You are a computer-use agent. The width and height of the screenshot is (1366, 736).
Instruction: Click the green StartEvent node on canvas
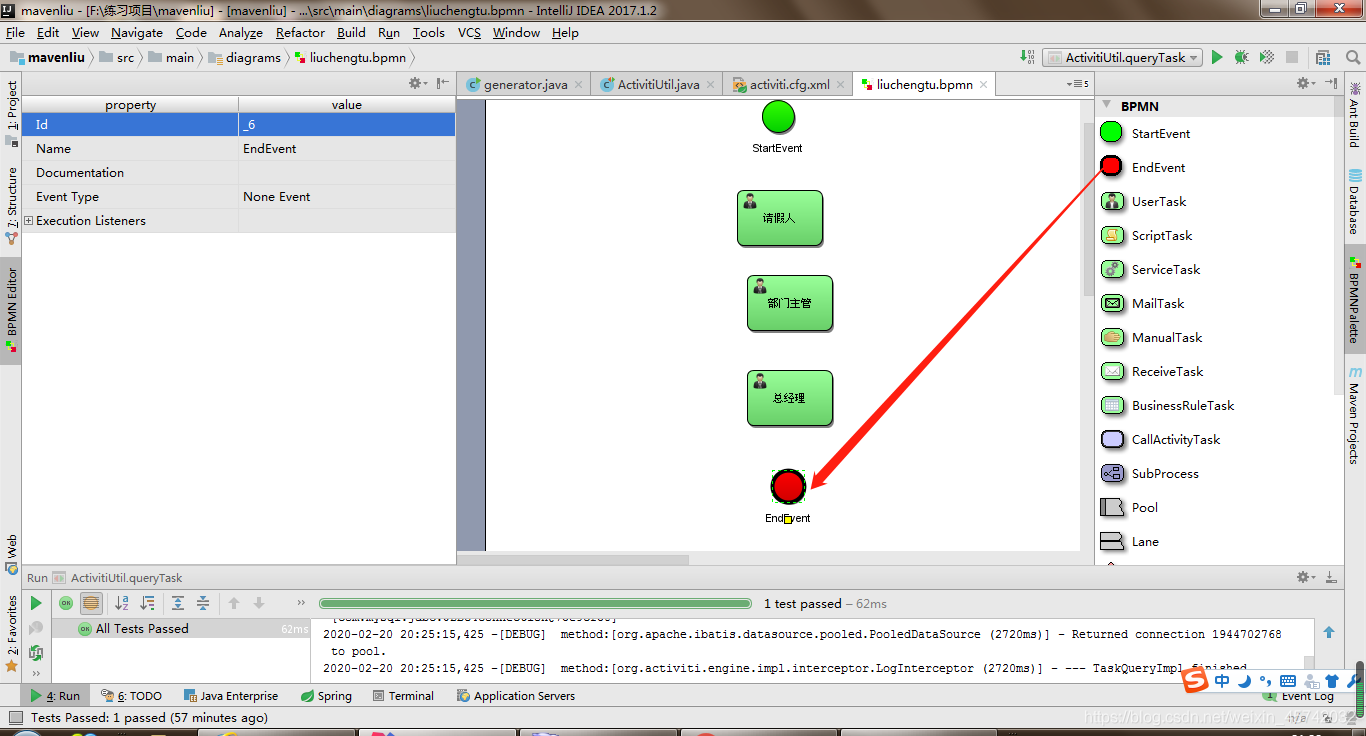[778, 117]
